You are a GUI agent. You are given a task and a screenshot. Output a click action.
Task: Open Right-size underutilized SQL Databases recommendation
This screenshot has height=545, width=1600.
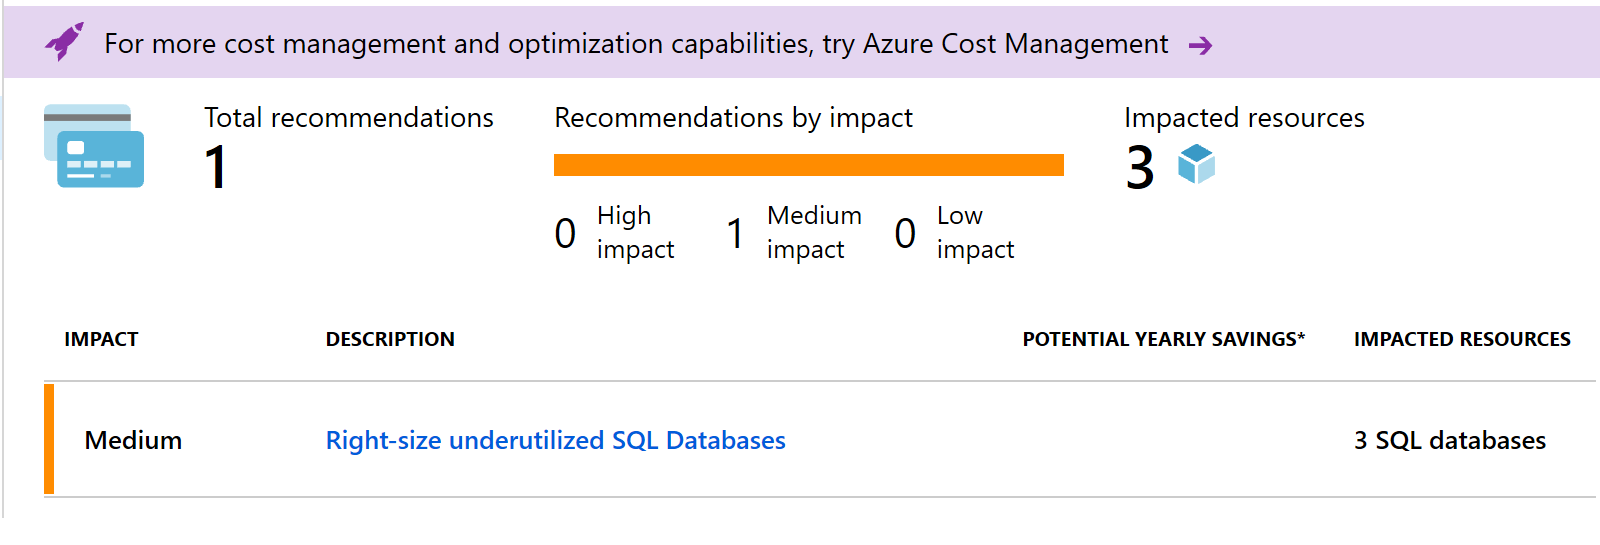pyautogui.click(x=555, y=440)
